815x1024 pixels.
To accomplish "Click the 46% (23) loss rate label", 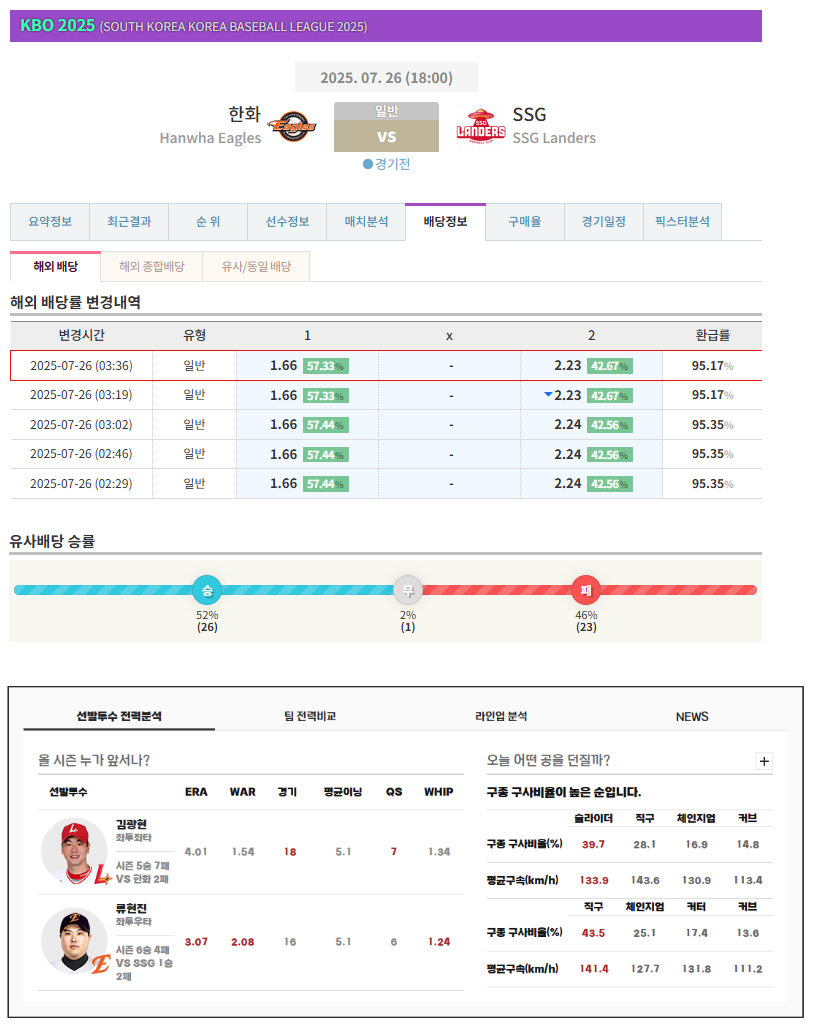I will (586, 621).
